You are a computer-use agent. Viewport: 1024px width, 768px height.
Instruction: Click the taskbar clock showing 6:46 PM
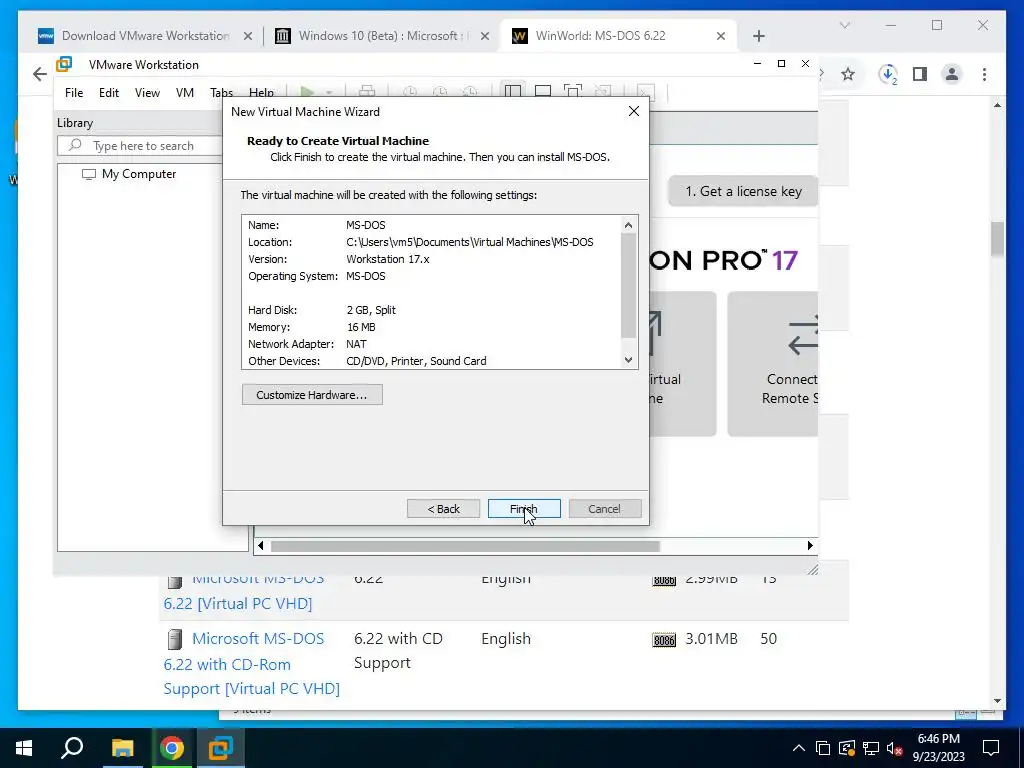click(939, 748)
